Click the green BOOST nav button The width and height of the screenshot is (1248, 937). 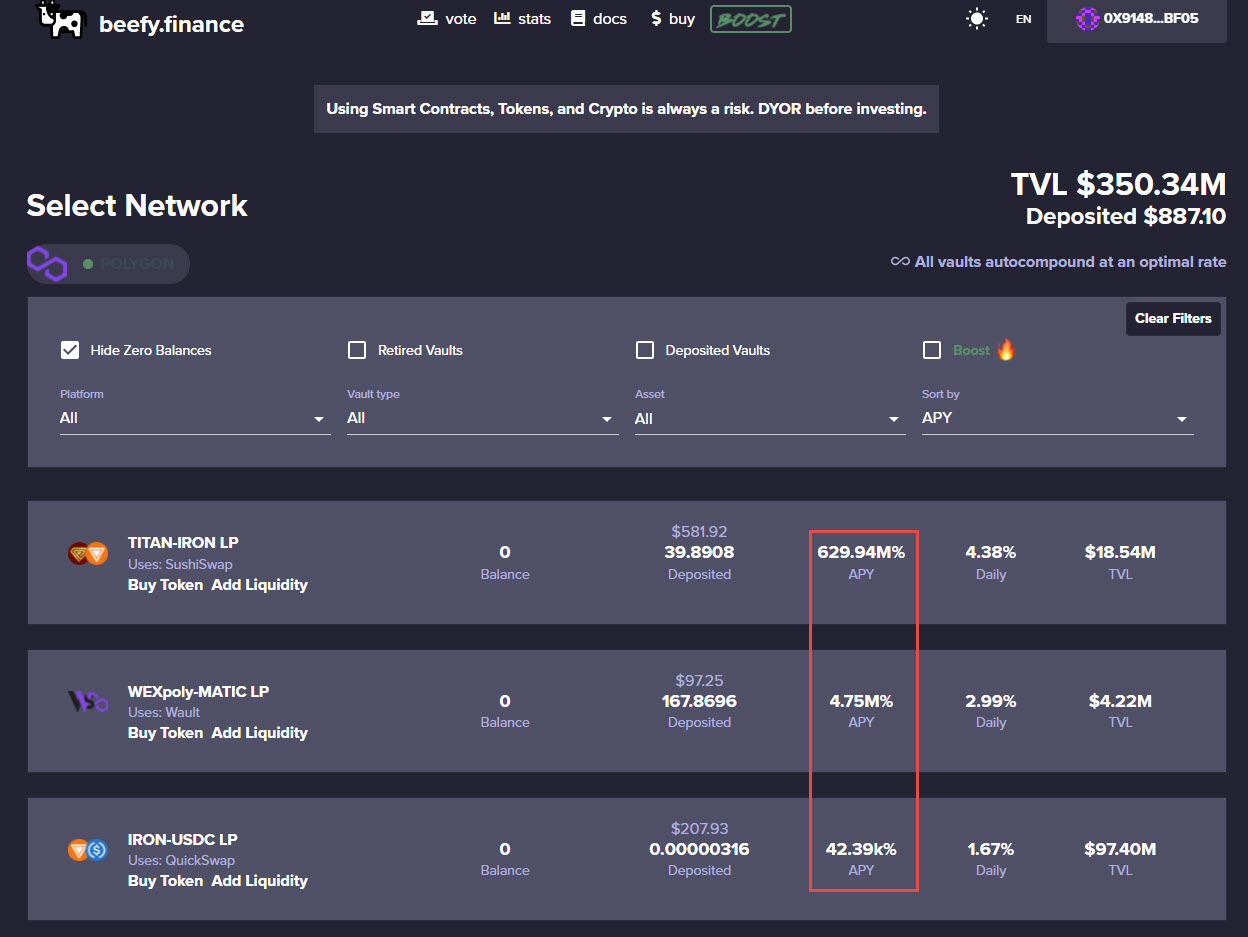(751, 19)
